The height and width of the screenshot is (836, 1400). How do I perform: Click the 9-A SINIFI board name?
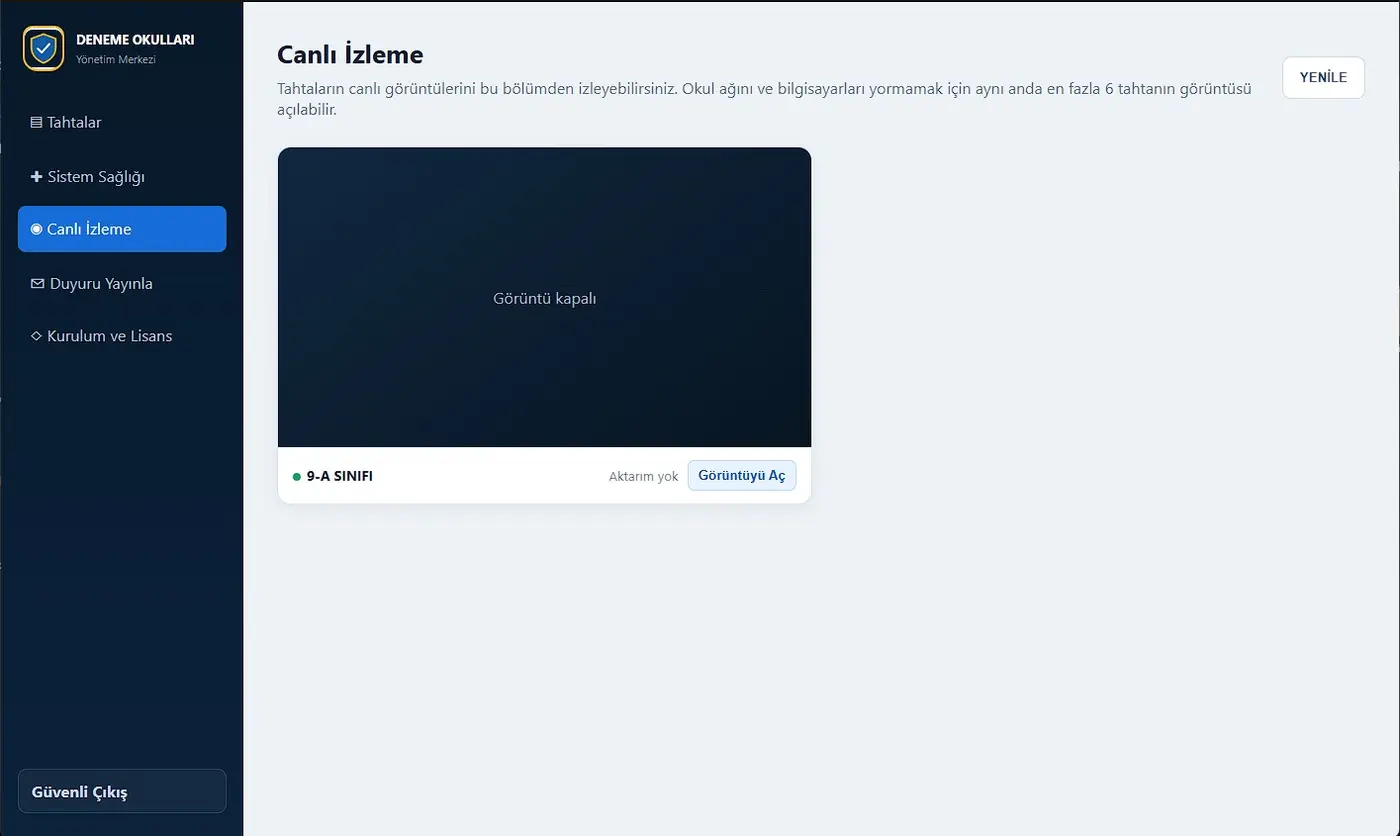click(x=340, y=476)
